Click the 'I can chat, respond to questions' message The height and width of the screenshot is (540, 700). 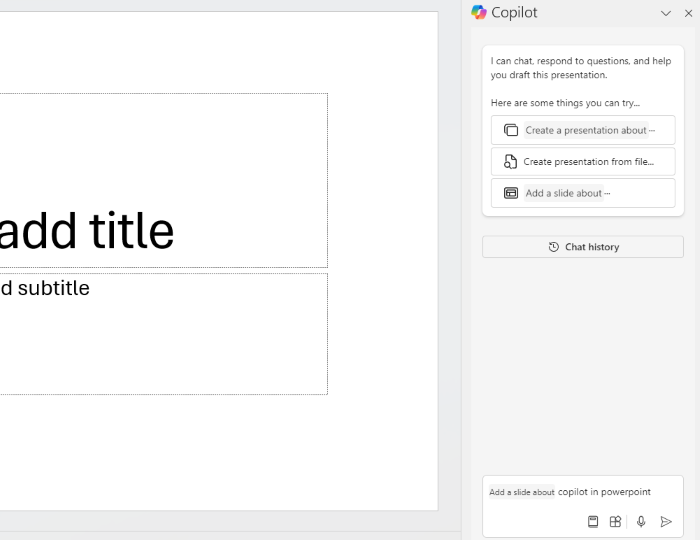click(x=581, y=68)
